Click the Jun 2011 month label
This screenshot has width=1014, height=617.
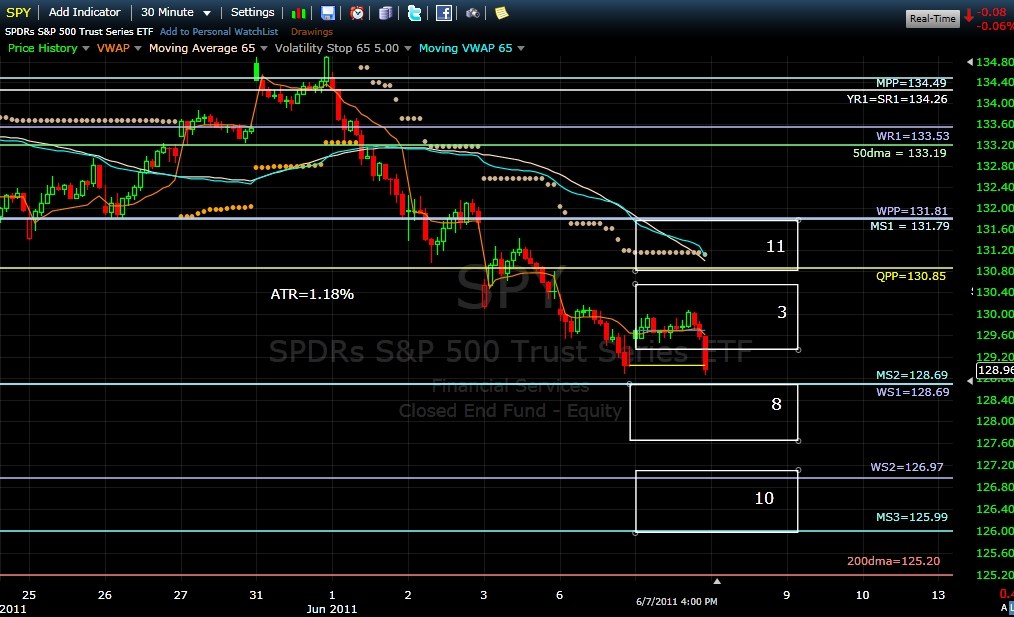[x=331, y=609]
